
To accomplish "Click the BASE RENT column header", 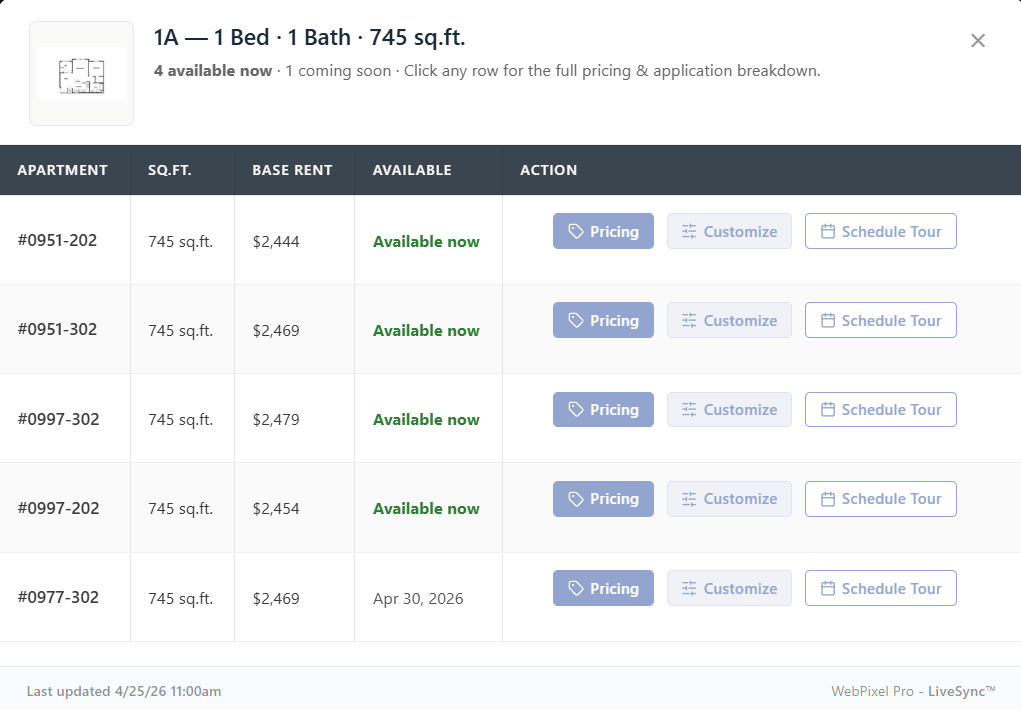I will [x=290, y=170].
